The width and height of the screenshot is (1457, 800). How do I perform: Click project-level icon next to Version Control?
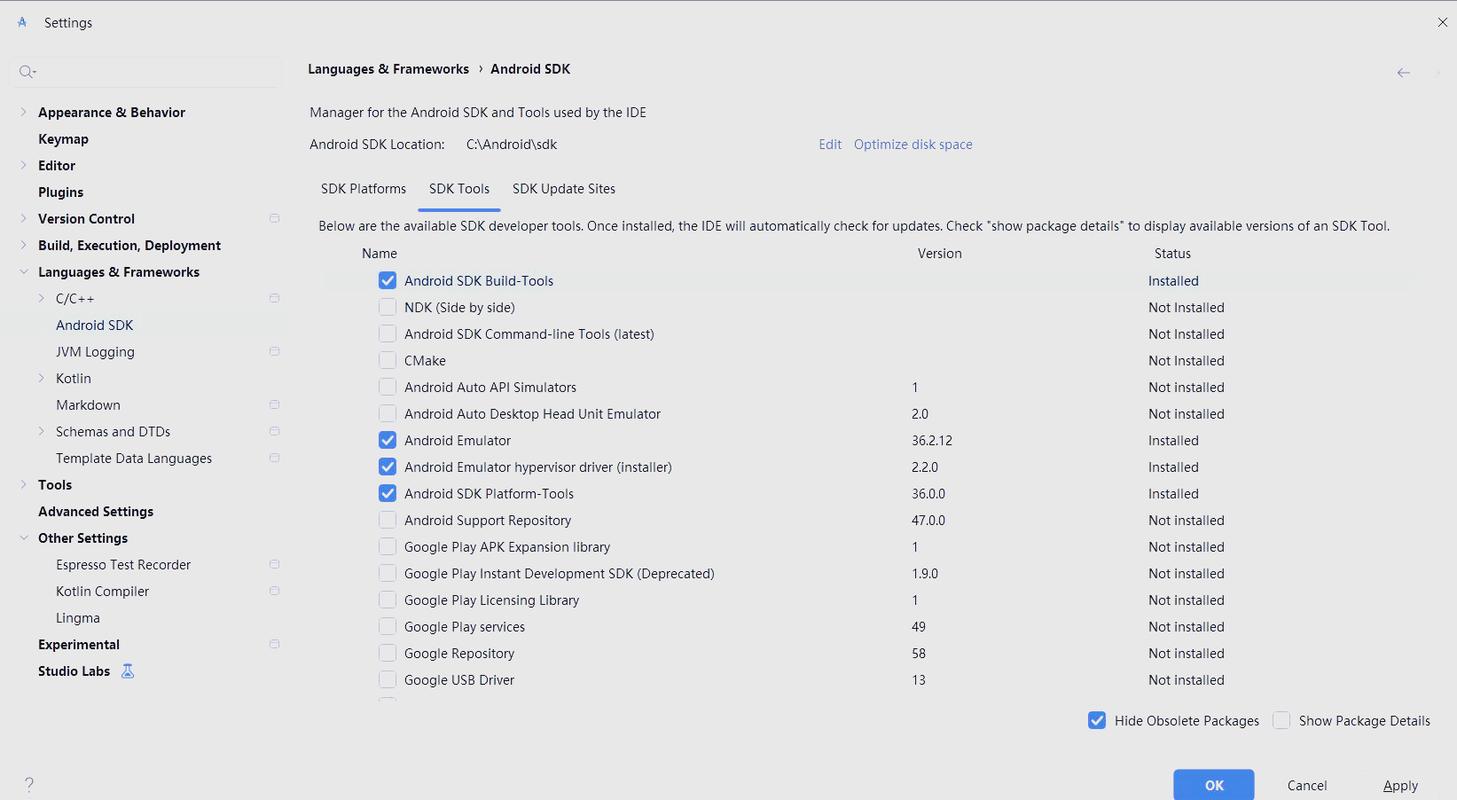pos(274,218)
